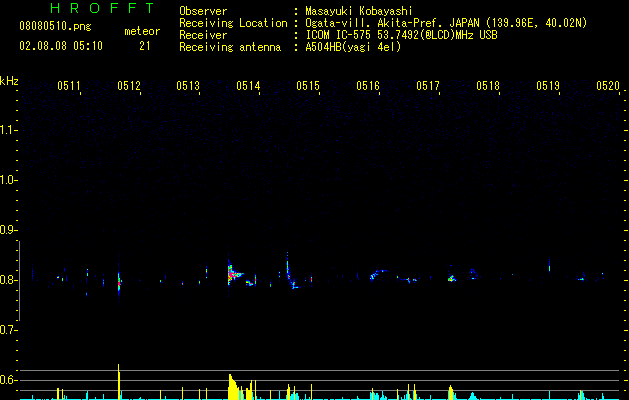Click the tallest yellow intensity bar near 0512
The image size is (629, 400).
[x=119, y=382]
